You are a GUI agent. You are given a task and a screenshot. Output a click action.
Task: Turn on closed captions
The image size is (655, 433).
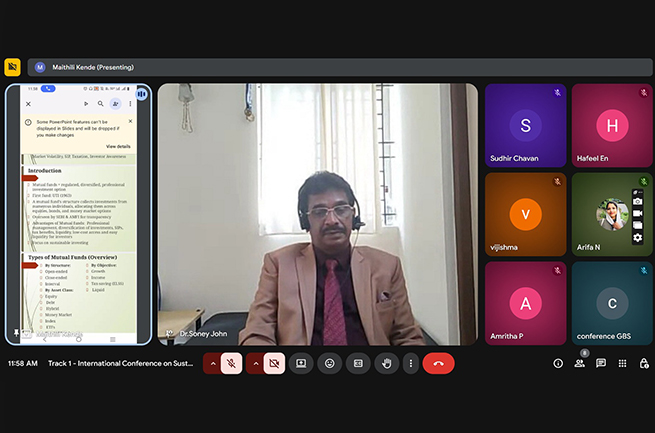click(x=358, y=364)
